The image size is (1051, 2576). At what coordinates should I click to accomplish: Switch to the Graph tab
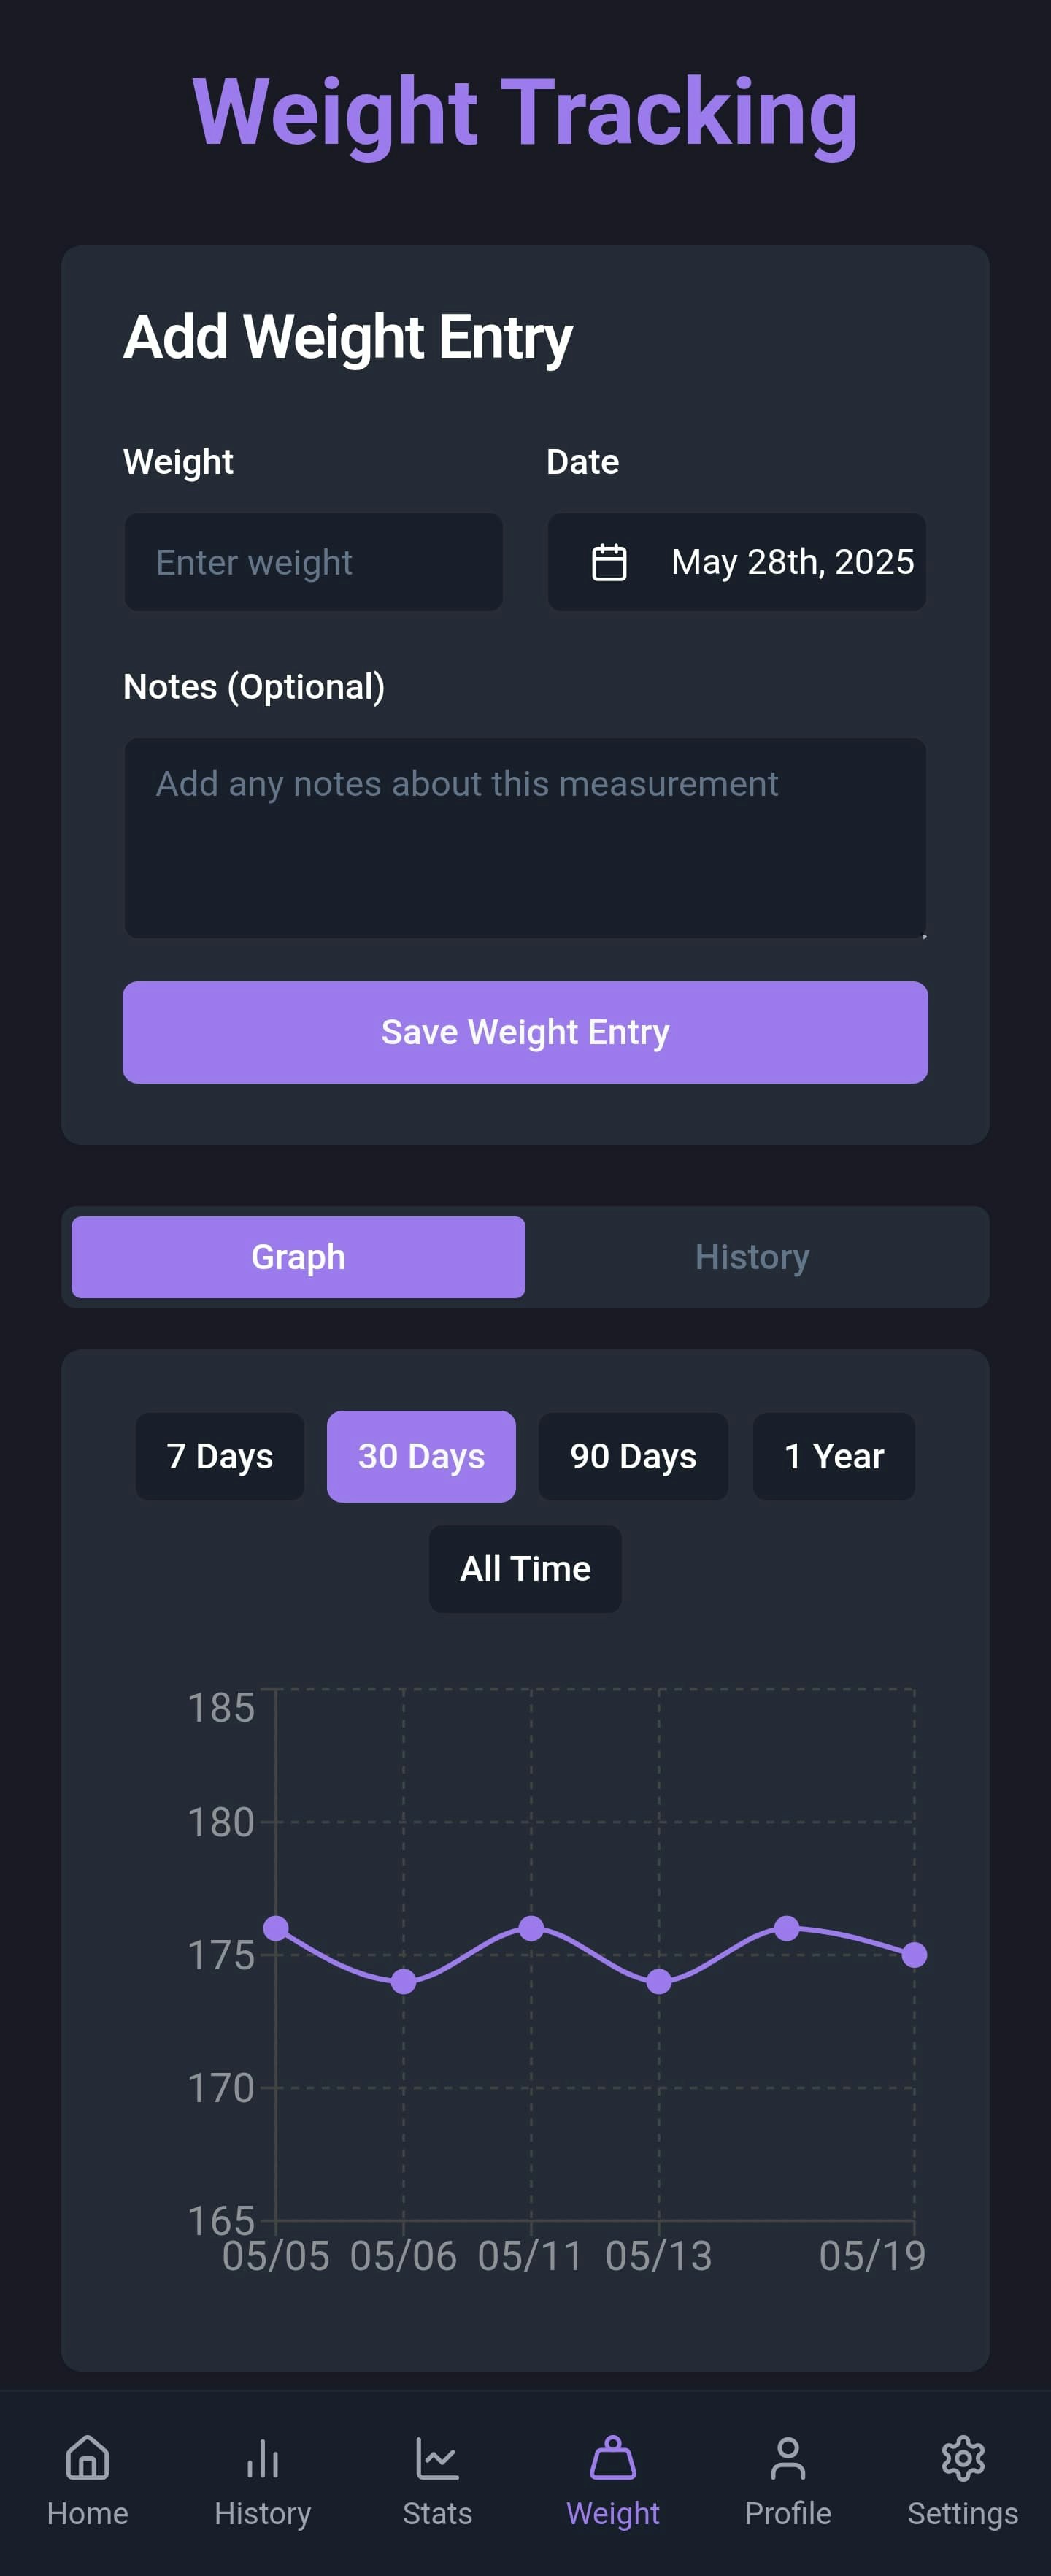click(x=298, y=1257)
